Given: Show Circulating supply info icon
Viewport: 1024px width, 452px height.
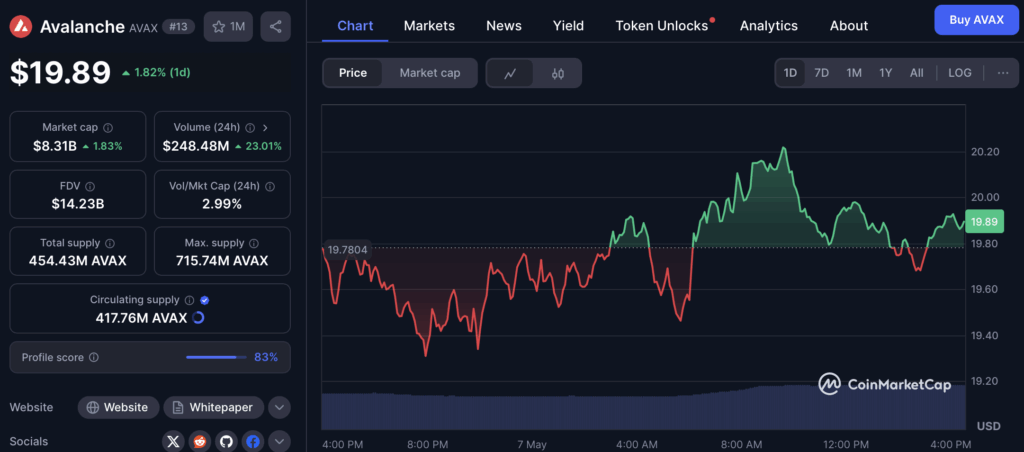Looking at the screenshot, I should [189, 300].
